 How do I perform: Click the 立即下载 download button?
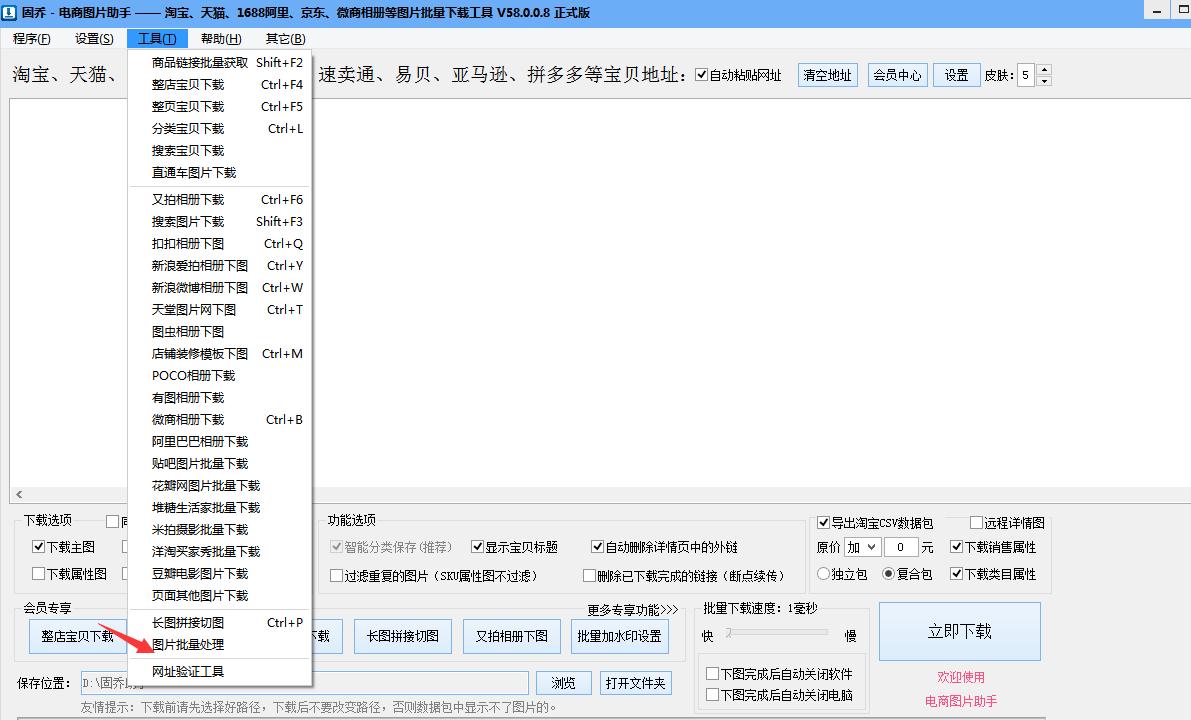[959, 631]
